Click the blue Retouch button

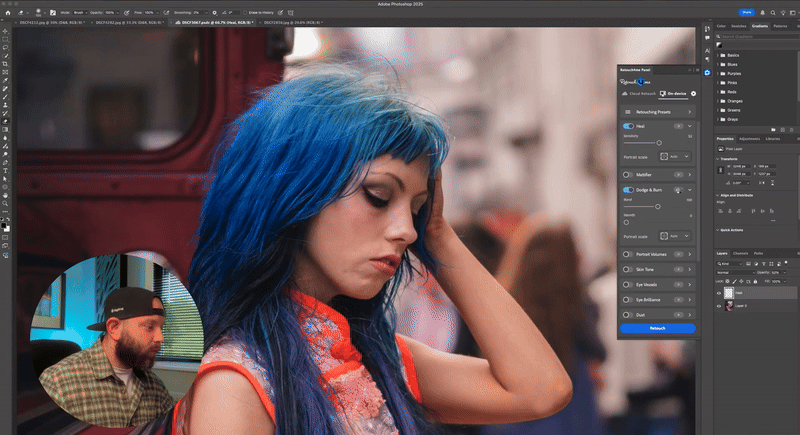pos(658,328)
